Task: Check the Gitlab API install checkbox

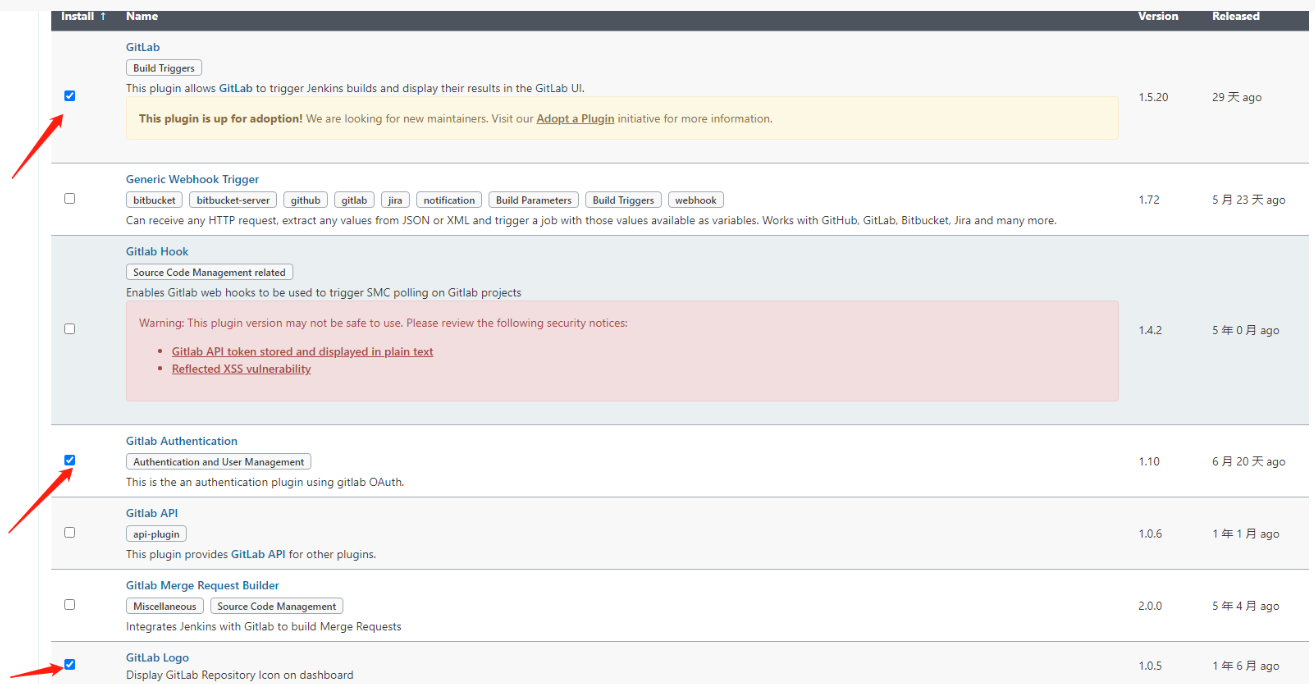Action: point(70,532)
